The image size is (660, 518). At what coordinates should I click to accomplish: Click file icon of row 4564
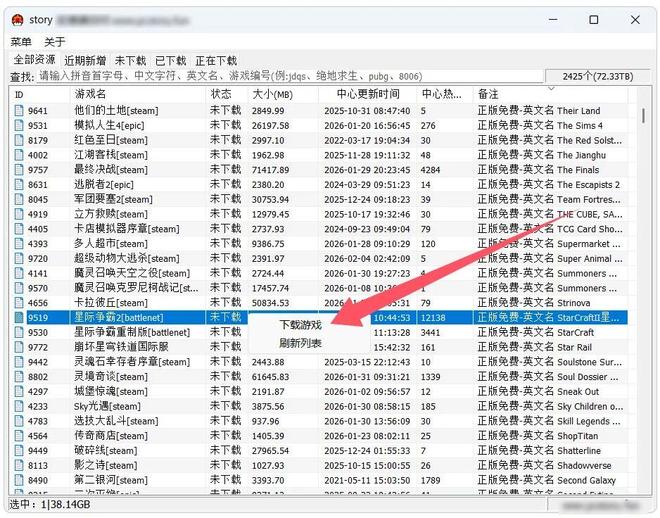pyautogui.click(x=19, y=436)
